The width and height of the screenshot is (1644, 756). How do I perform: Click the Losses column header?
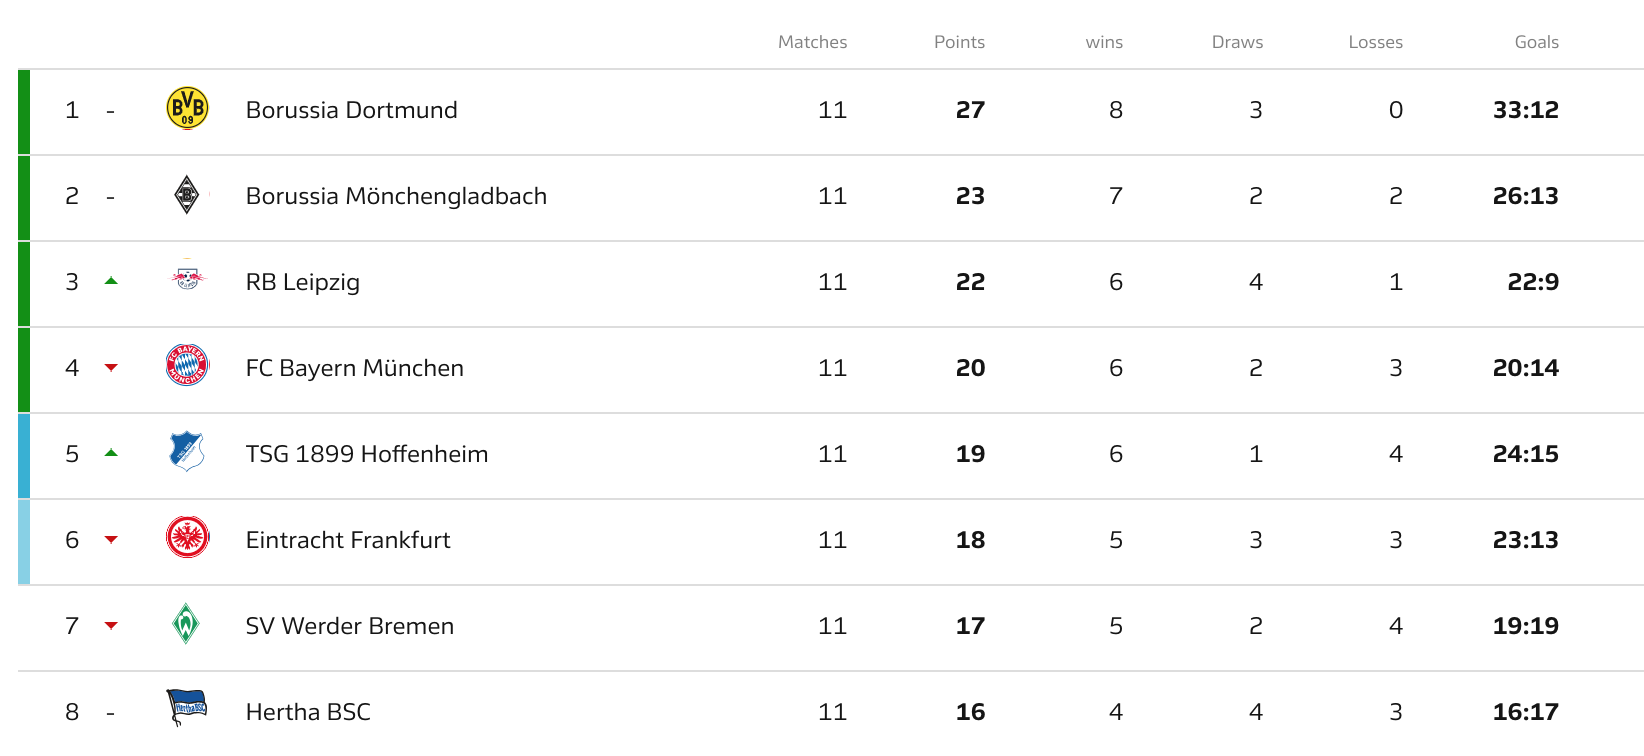pos(1375,42)
